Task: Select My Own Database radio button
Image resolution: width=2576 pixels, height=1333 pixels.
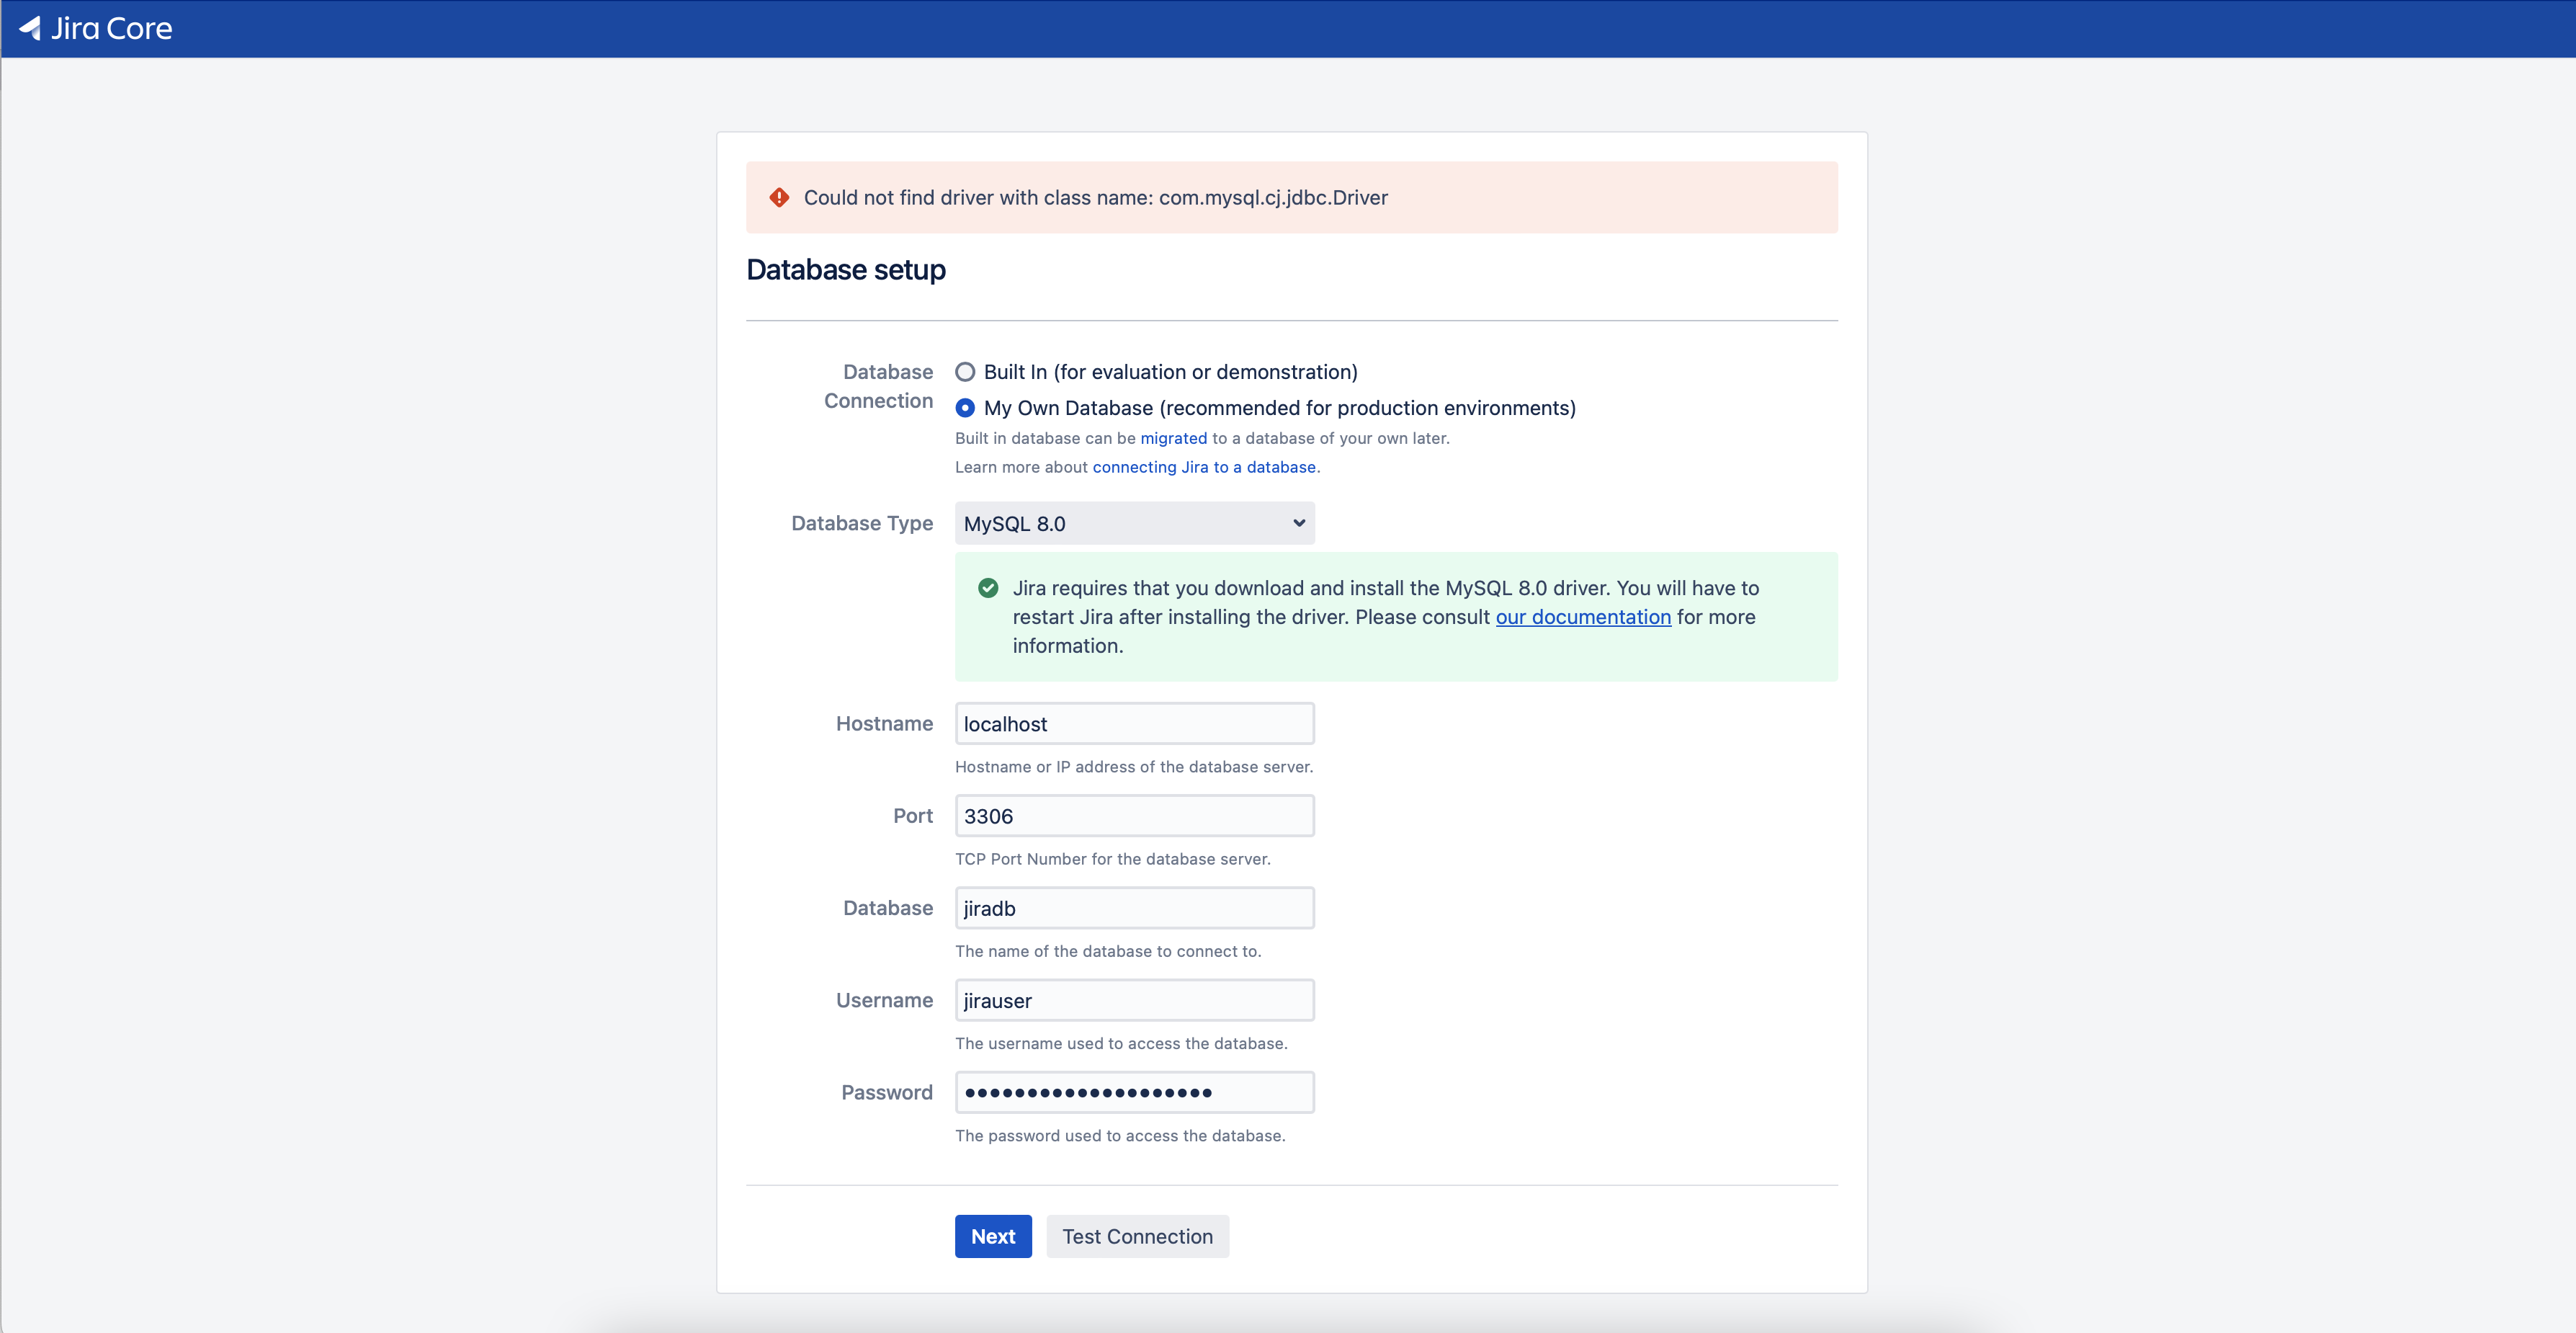Action: pyautogui.click(x=965, y=408)
